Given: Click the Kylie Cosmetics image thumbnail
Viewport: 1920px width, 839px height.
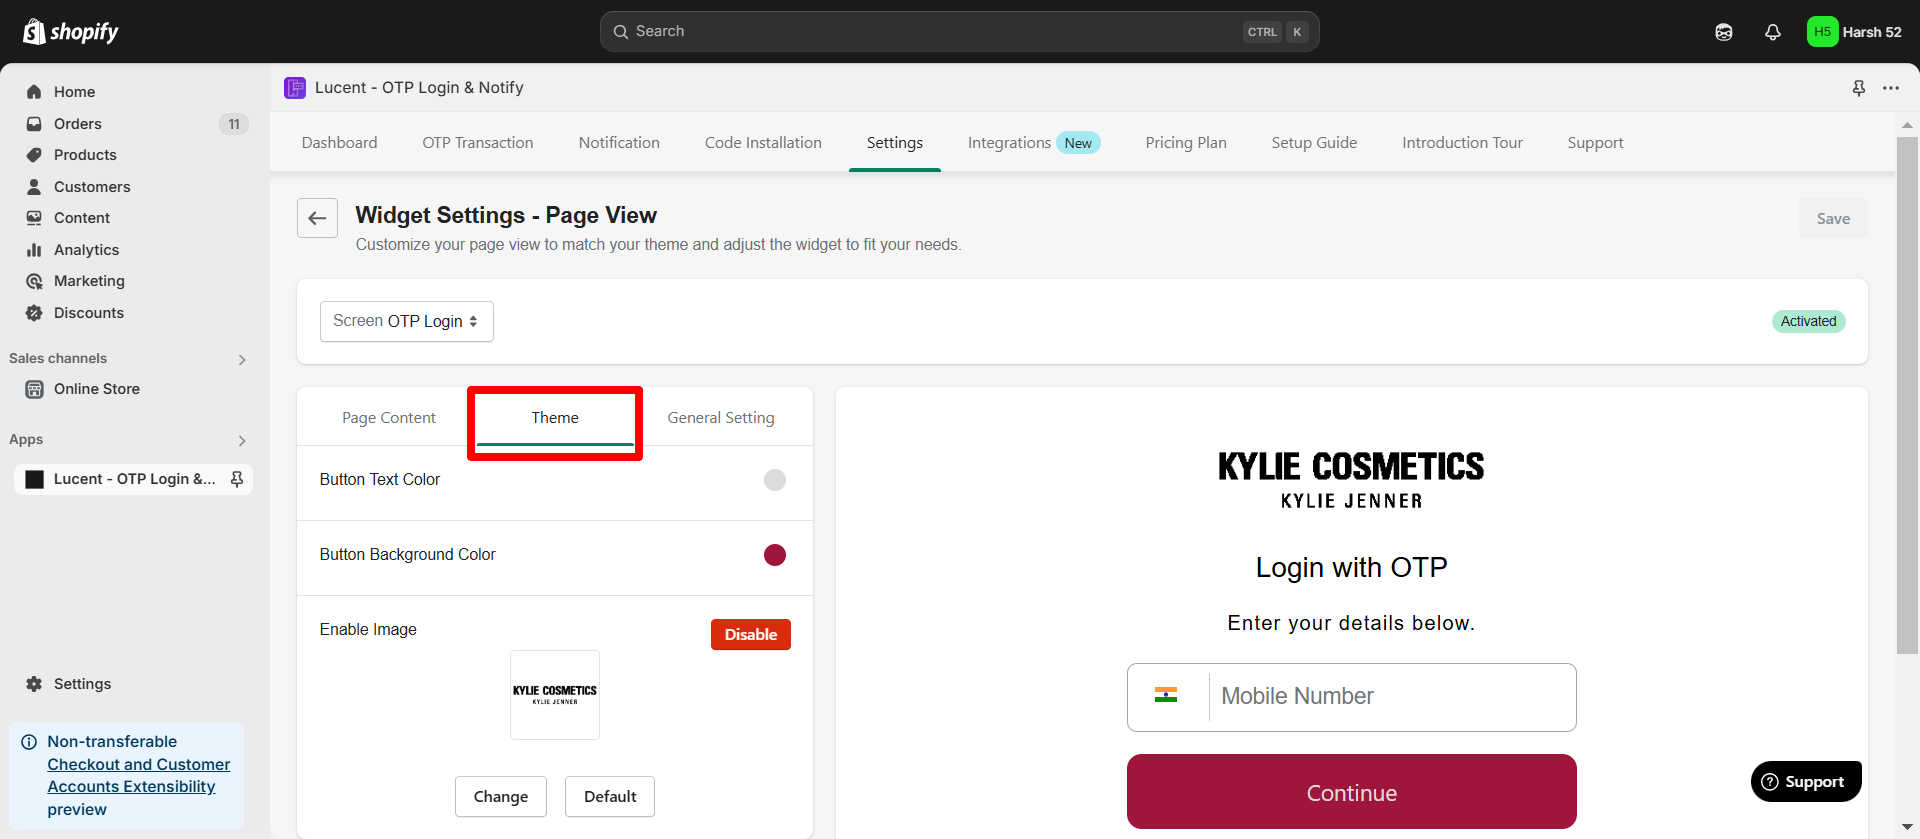Looking at the screenshot, I should (555, 695).
